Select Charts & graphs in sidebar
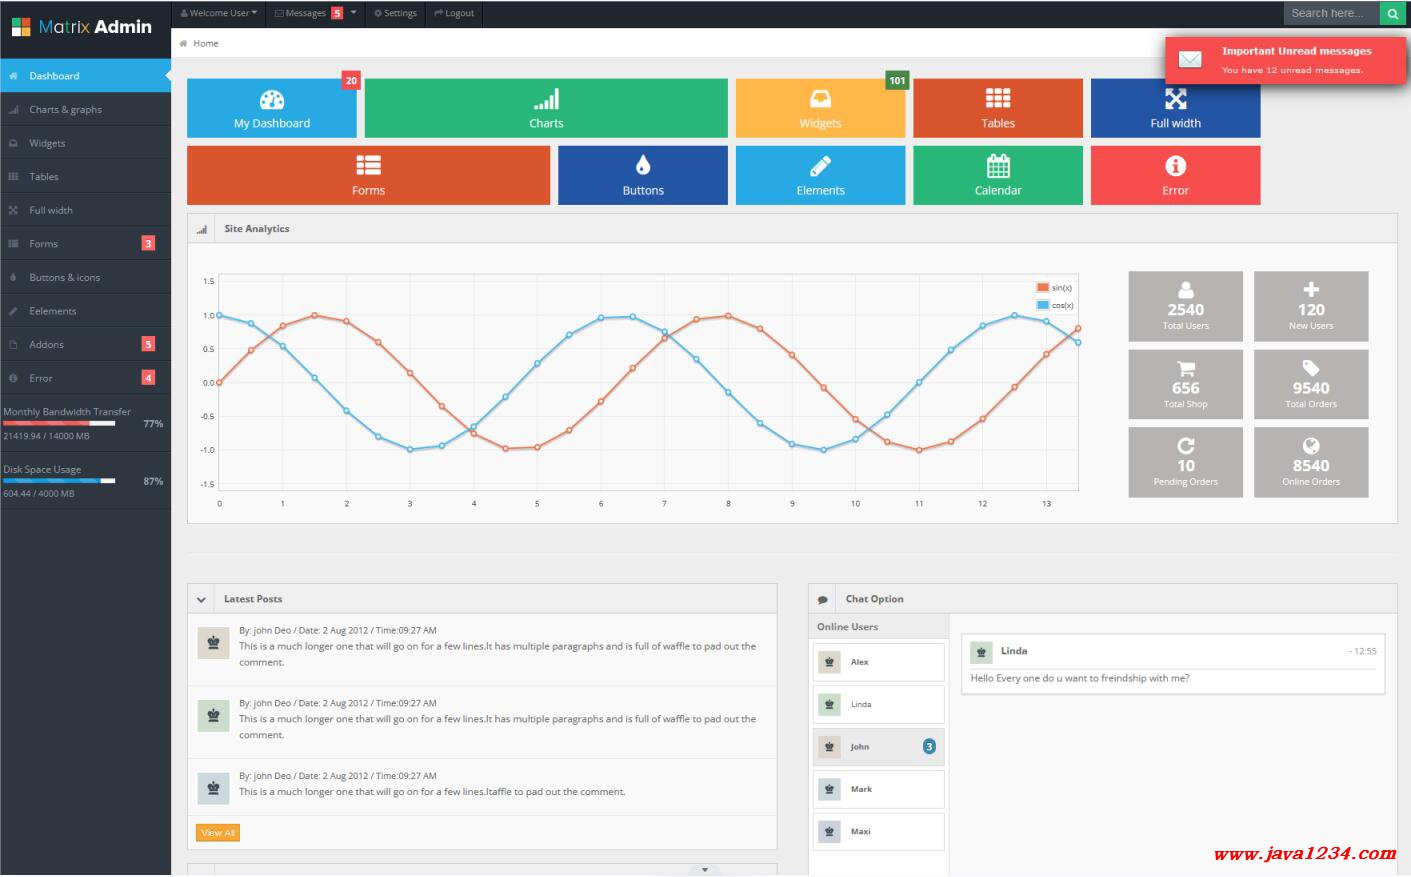1411x877 pixels. click(x=65, y=110)
